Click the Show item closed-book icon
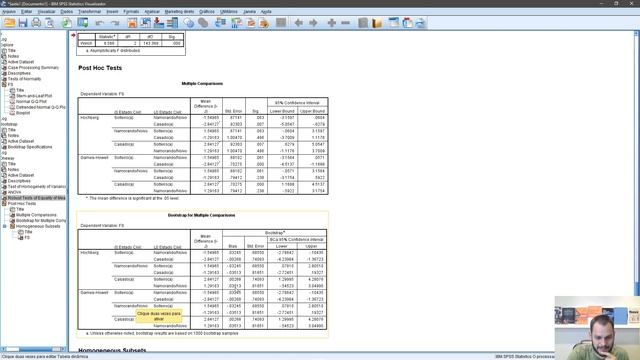Image resolution: width=640 pixels, height=360 pixels. 363,23
